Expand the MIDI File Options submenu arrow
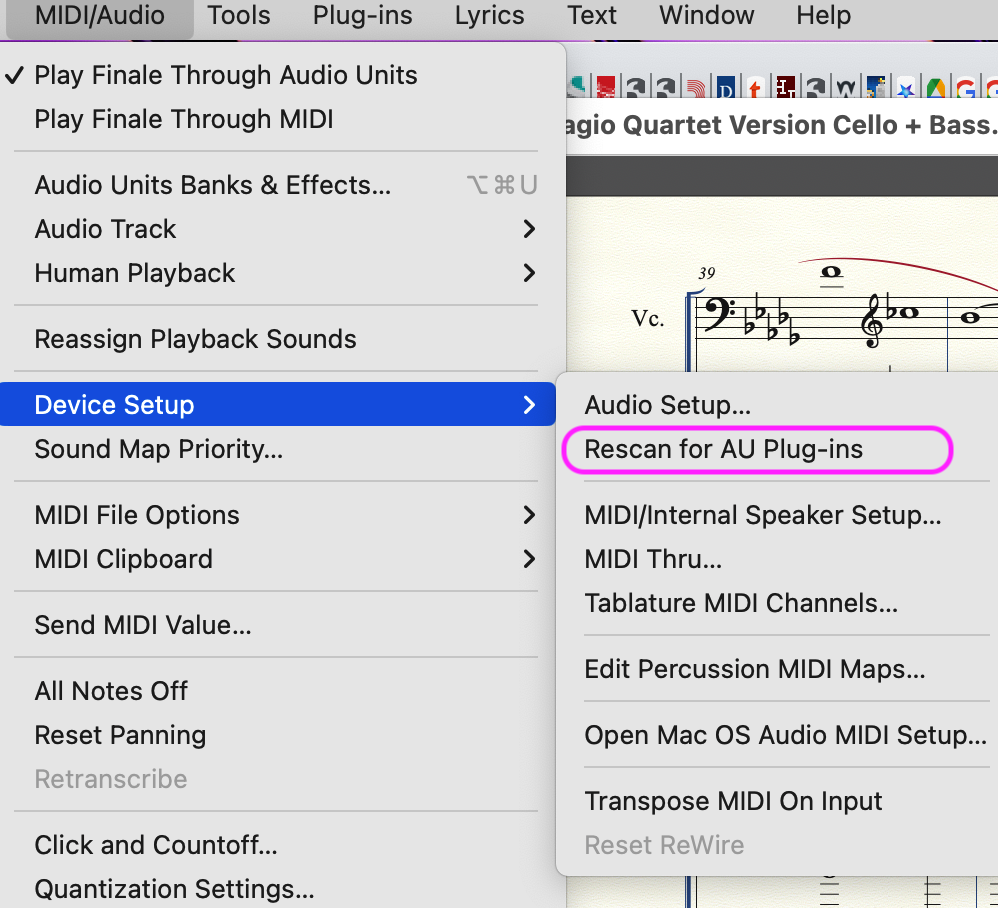Screen dimensions: 998x908 tap(529, 515)
